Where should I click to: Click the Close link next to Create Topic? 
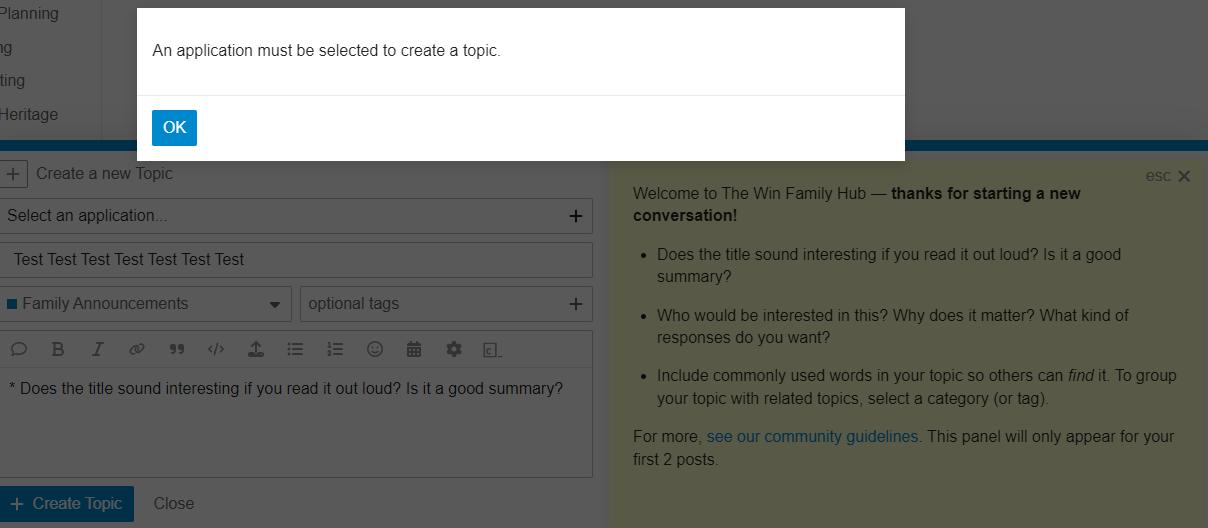coord(174,504)
